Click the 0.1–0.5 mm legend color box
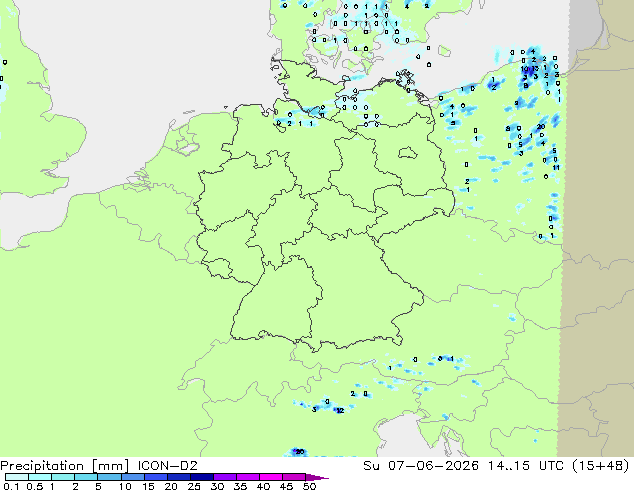Screen dimensions: 634x490 (17, 477)
